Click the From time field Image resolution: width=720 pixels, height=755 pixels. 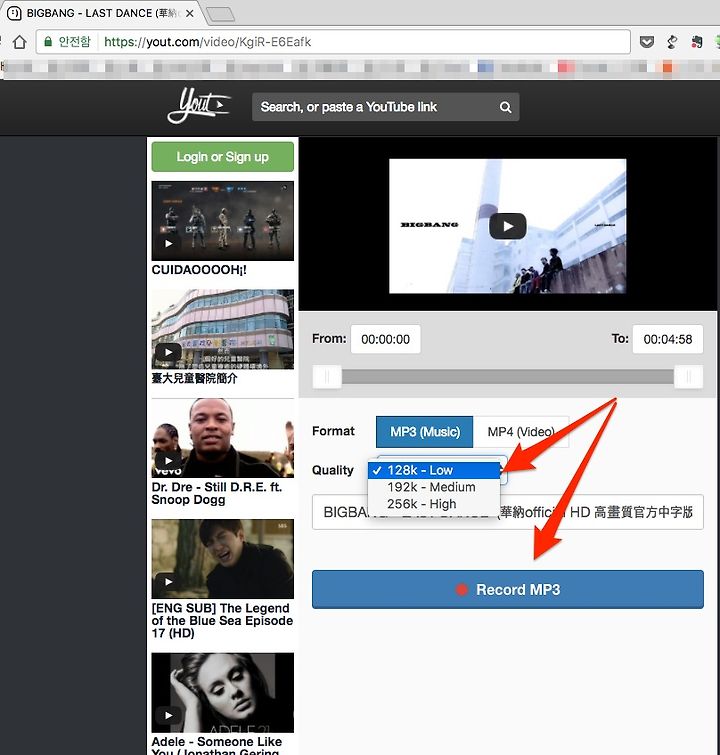pyautogui.click(x=385, y=339)
